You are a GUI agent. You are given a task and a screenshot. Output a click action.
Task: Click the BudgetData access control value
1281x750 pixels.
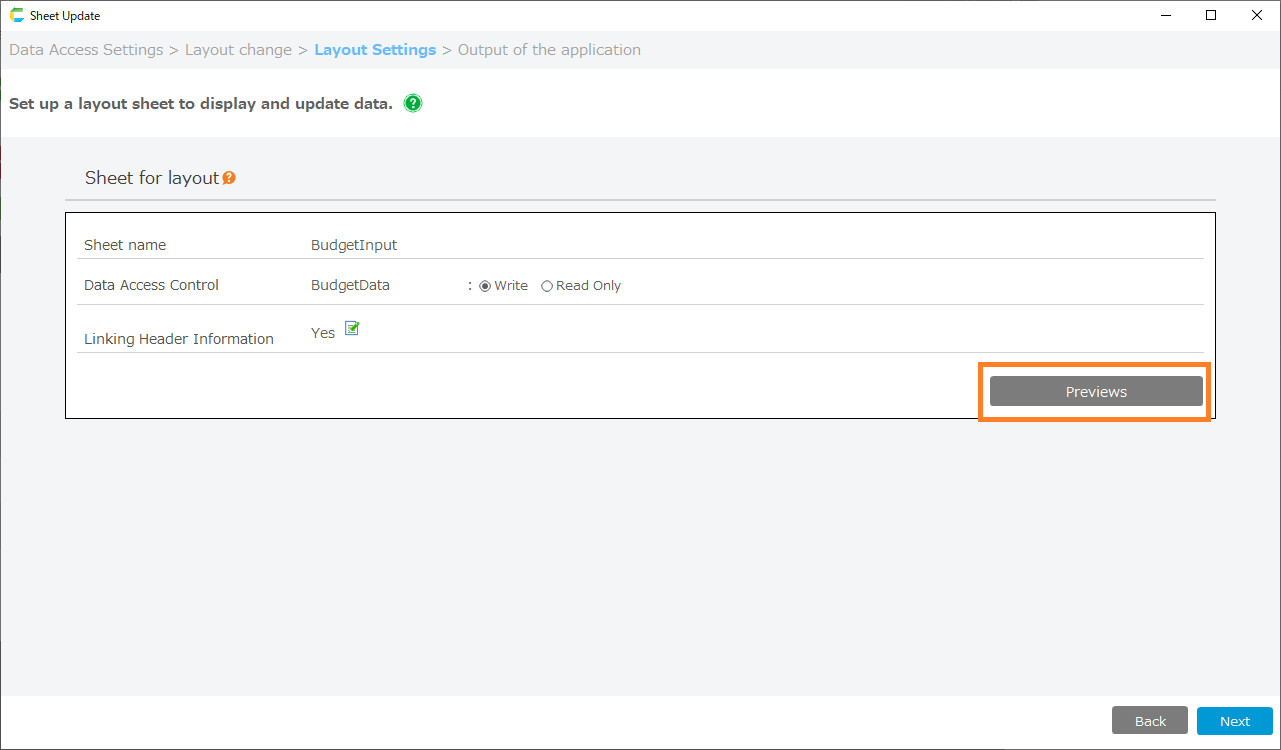tap(350, 285)
